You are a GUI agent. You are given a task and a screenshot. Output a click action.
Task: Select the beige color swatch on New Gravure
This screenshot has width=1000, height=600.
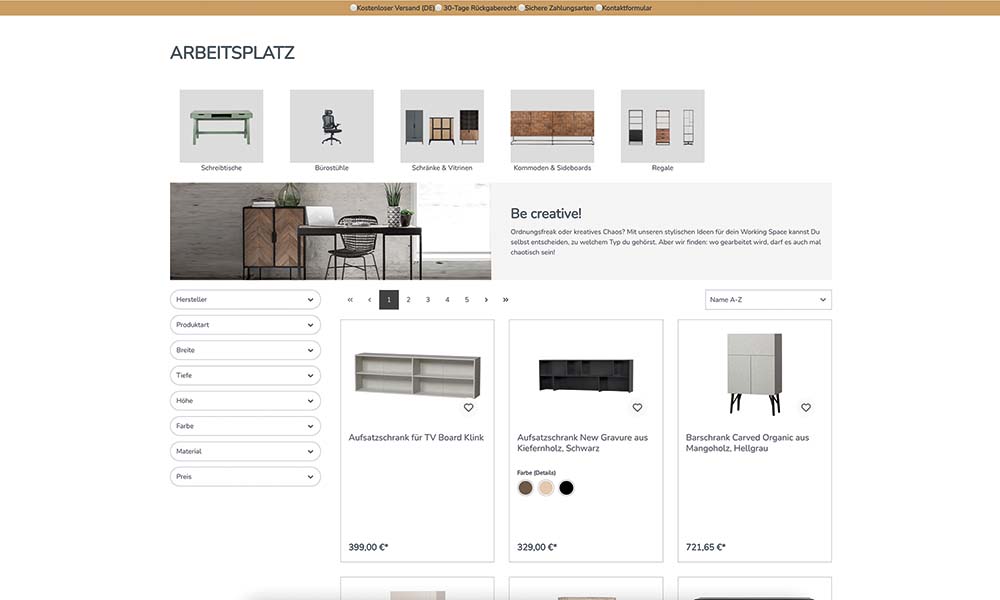coord(546,488)
